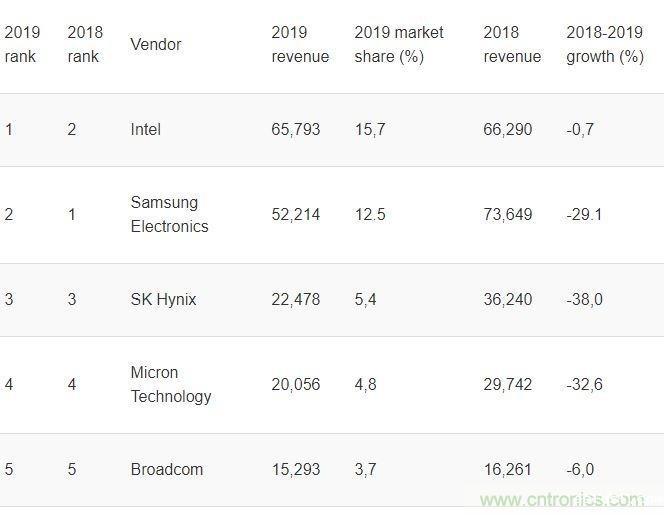The image size is (664, 515).
Task: Select the SK Hynix vendor cell
Action: coord(163,300)
